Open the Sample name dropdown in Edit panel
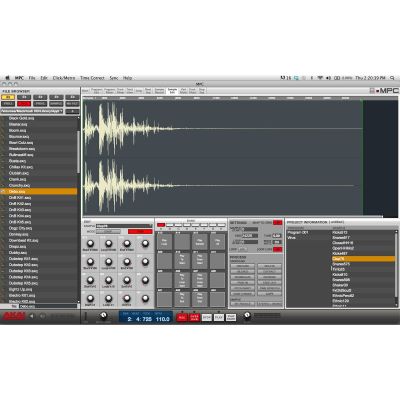The image size is (400, 400). tap(124, 226)
